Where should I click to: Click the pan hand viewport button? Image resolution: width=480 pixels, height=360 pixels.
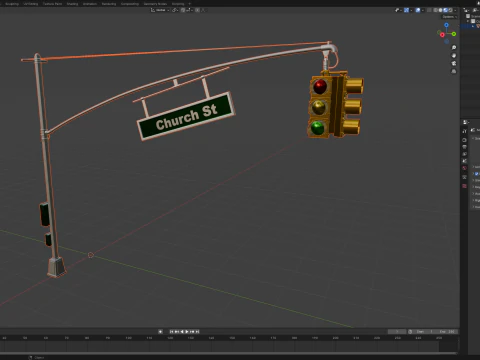coord(454,56)
